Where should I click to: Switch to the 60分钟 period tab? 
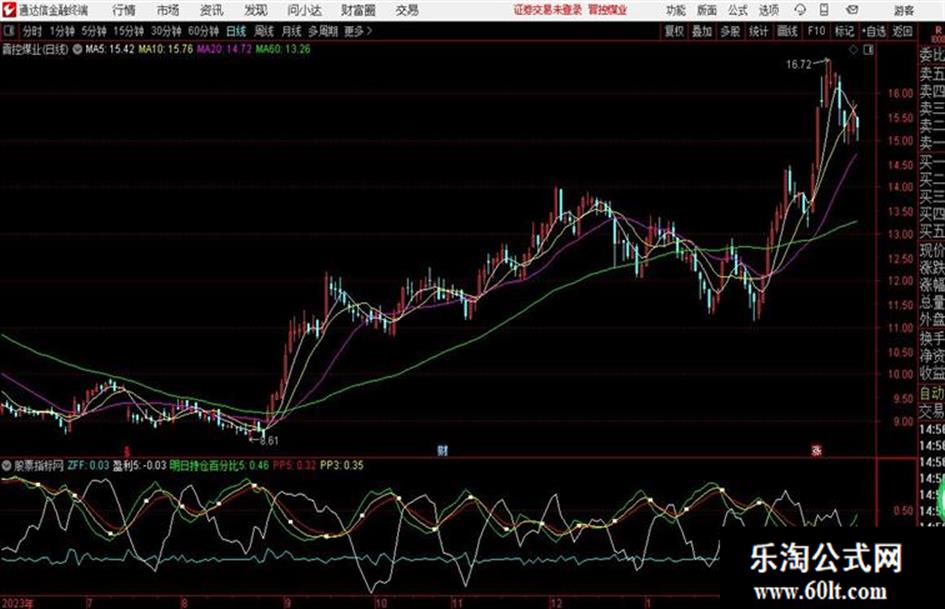(x=204, y=31)
